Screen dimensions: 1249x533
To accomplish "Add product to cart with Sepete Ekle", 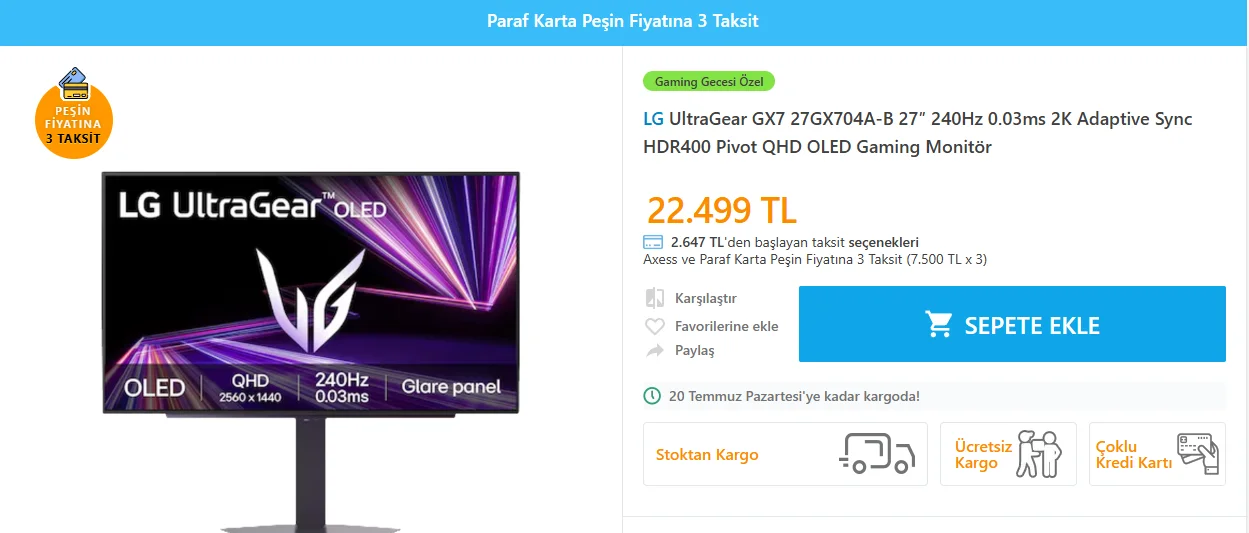I will (1012, 324).
